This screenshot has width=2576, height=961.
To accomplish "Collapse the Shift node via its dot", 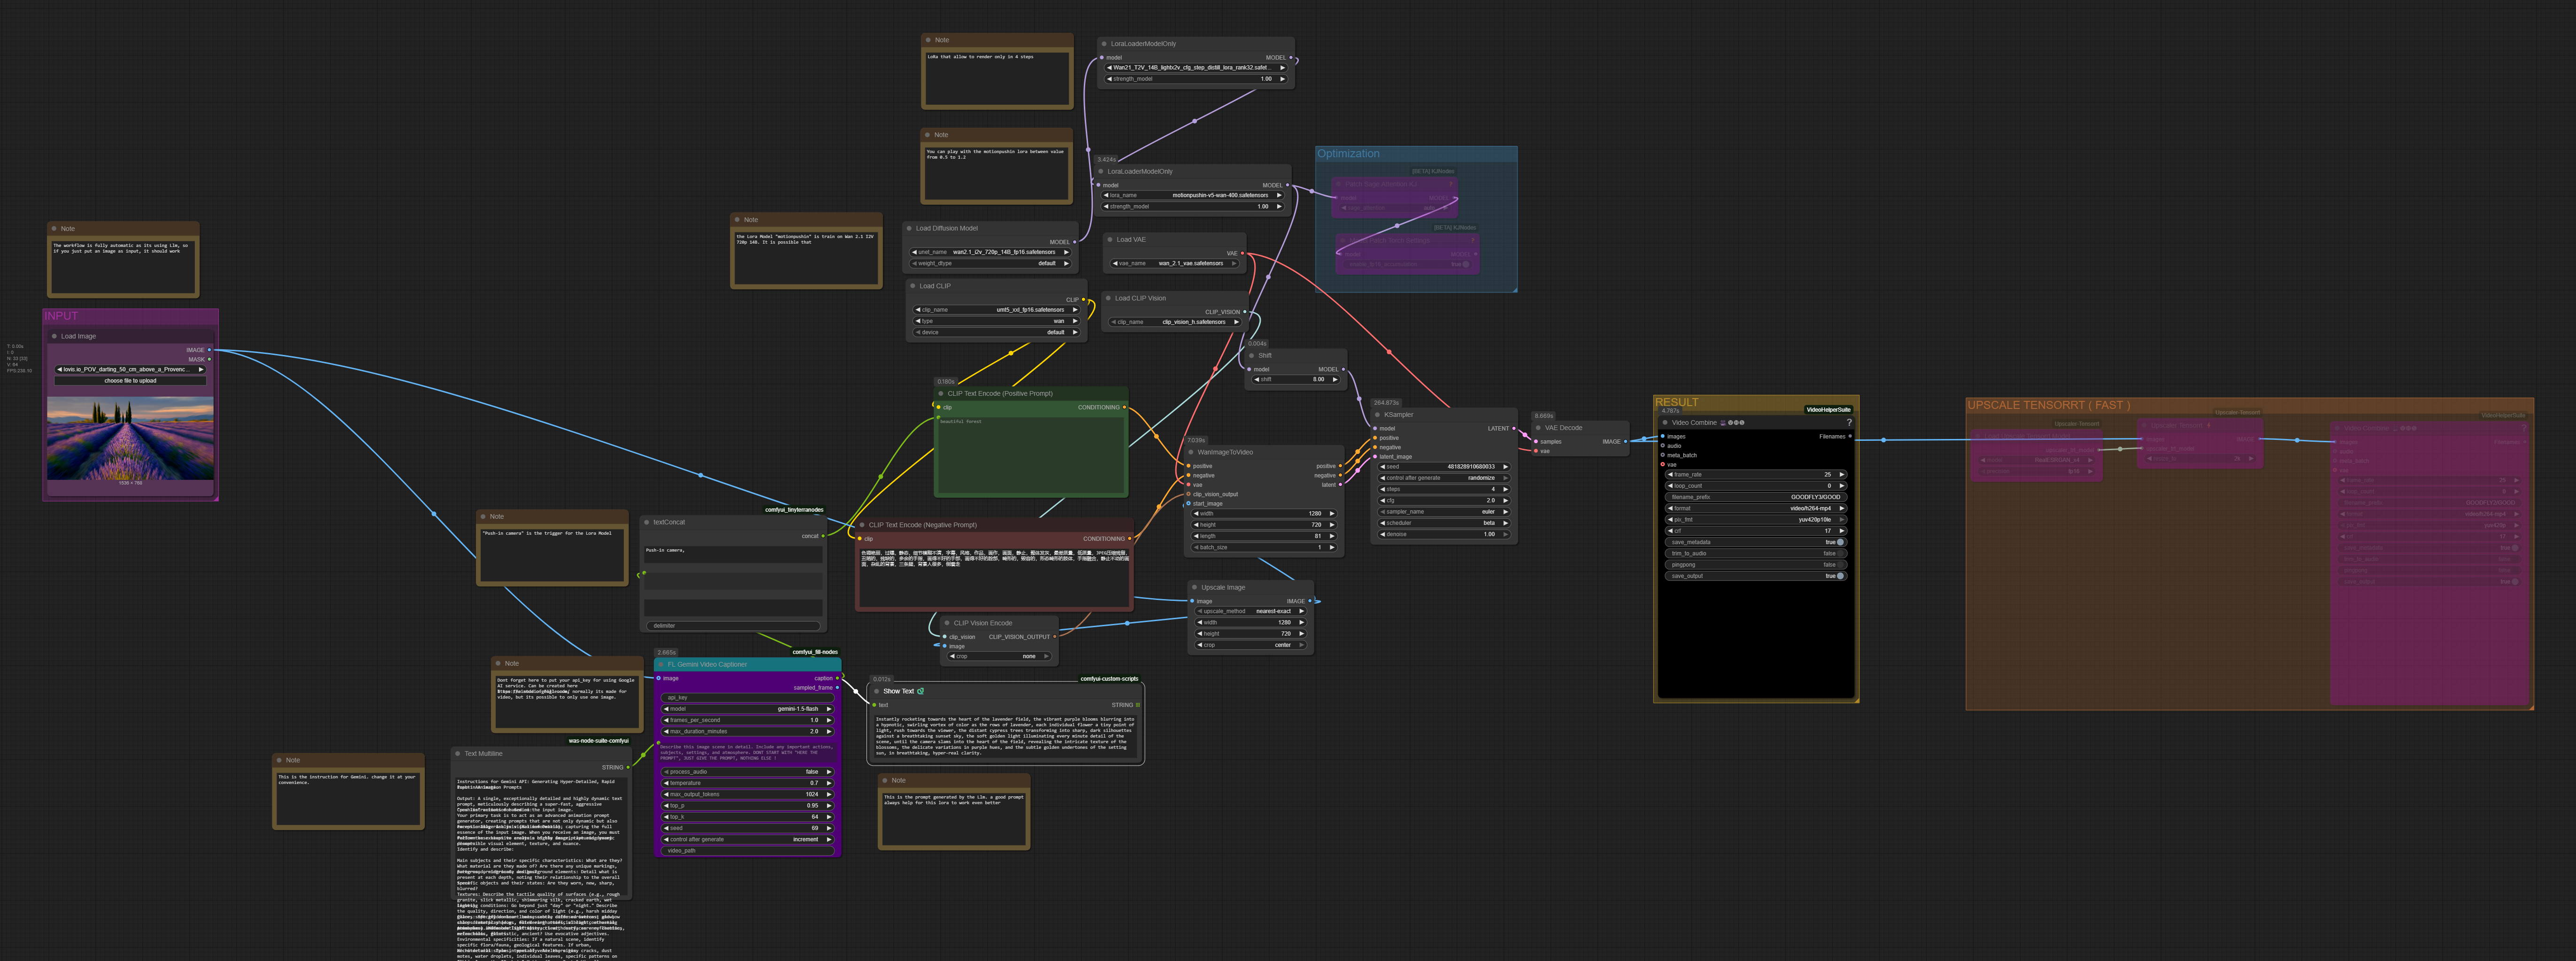I will point(1252,356).
